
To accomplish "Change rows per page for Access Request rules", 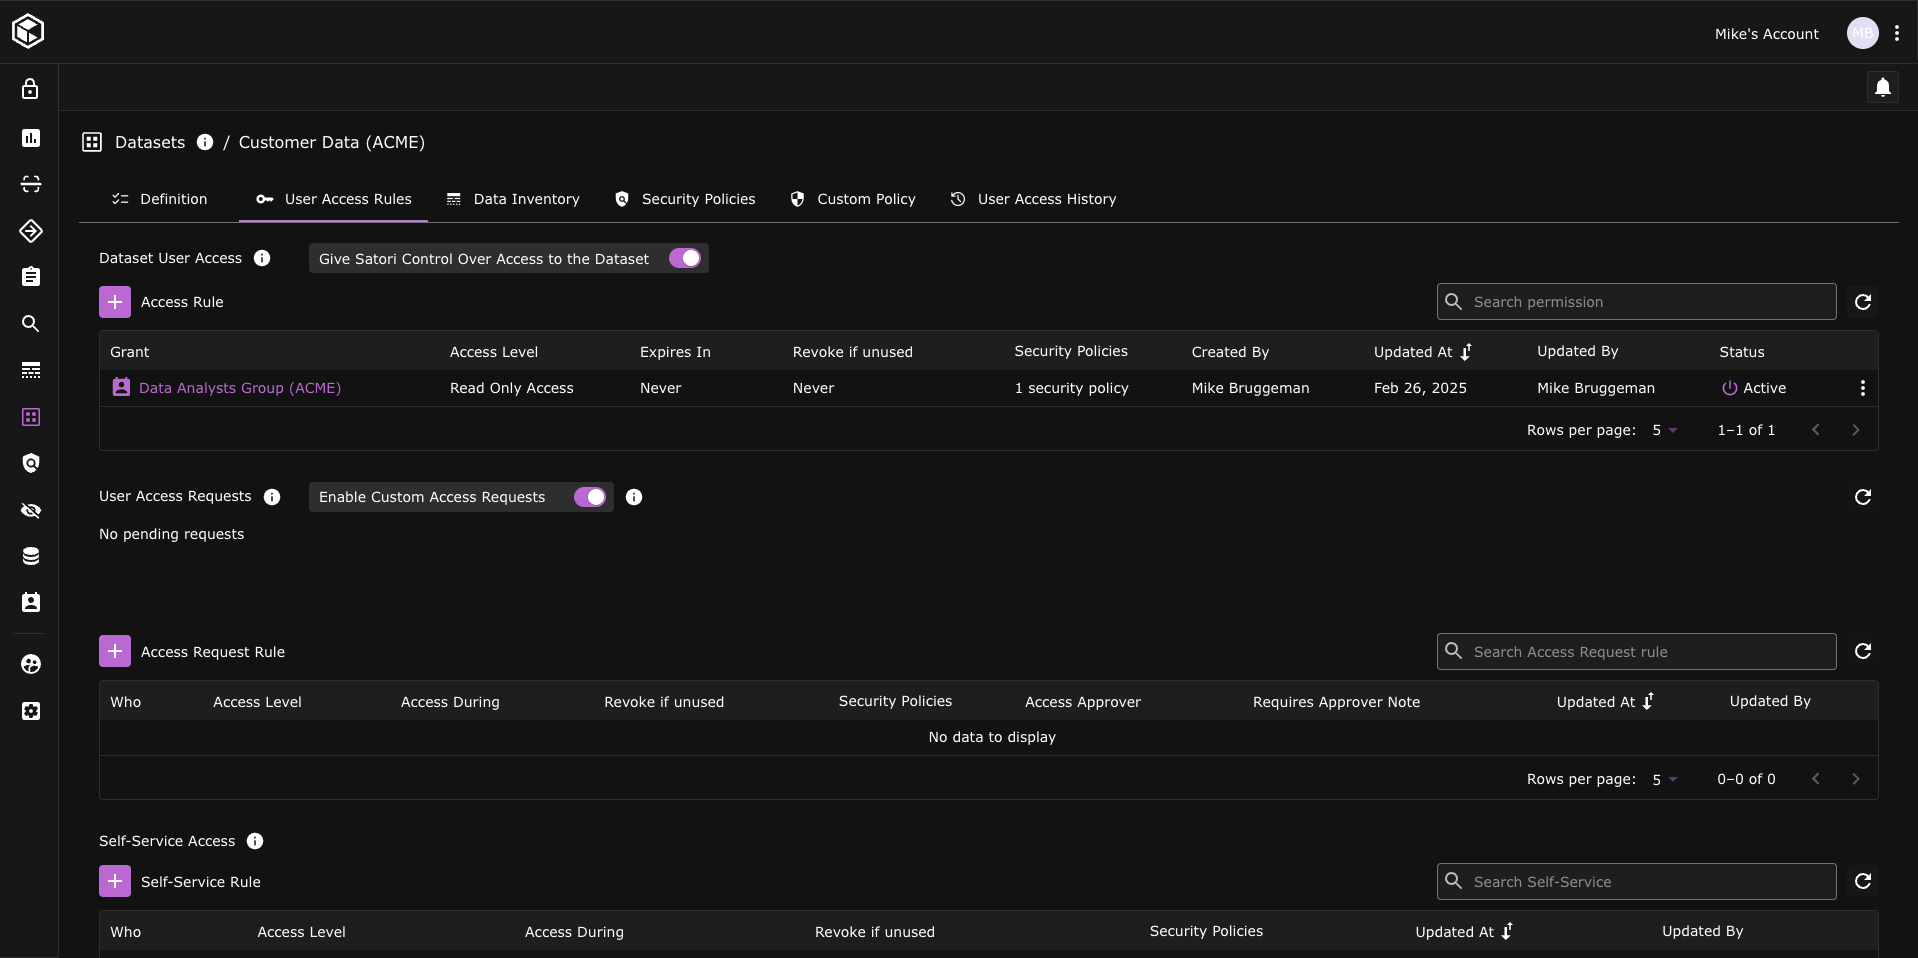I will point(1664,779).
